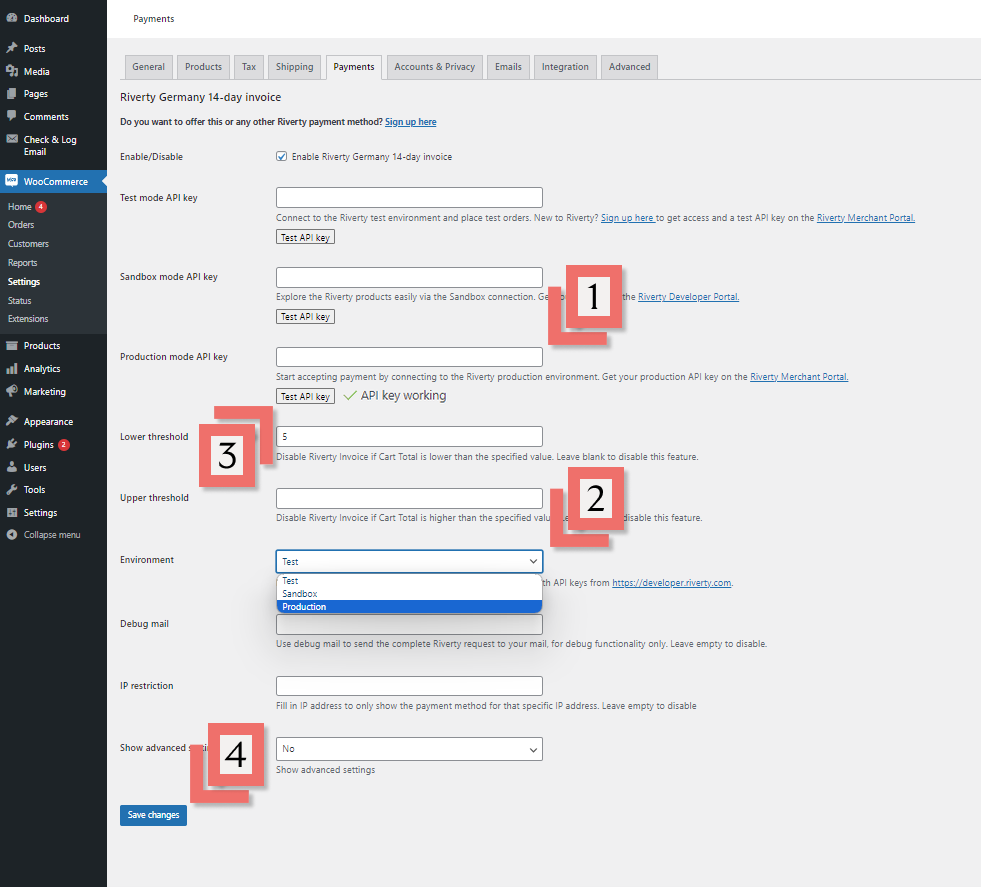Click the Posts pin icon

[11, 48]
